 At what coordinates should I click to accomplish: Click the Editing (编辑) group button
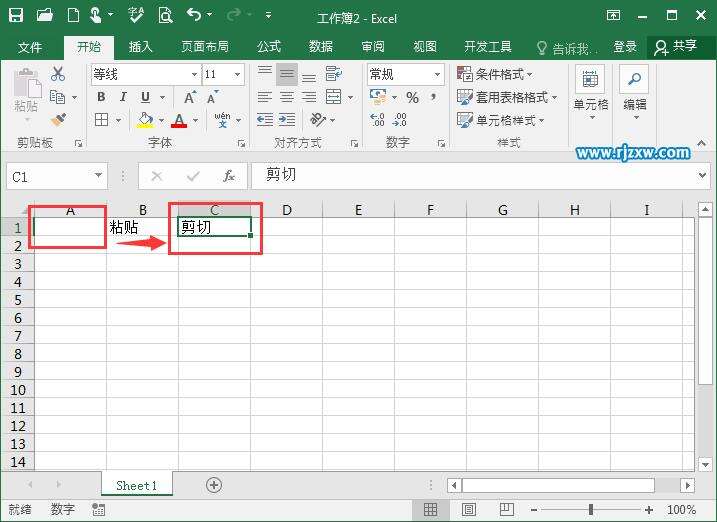pyautogui.click(x=635, y=94)
